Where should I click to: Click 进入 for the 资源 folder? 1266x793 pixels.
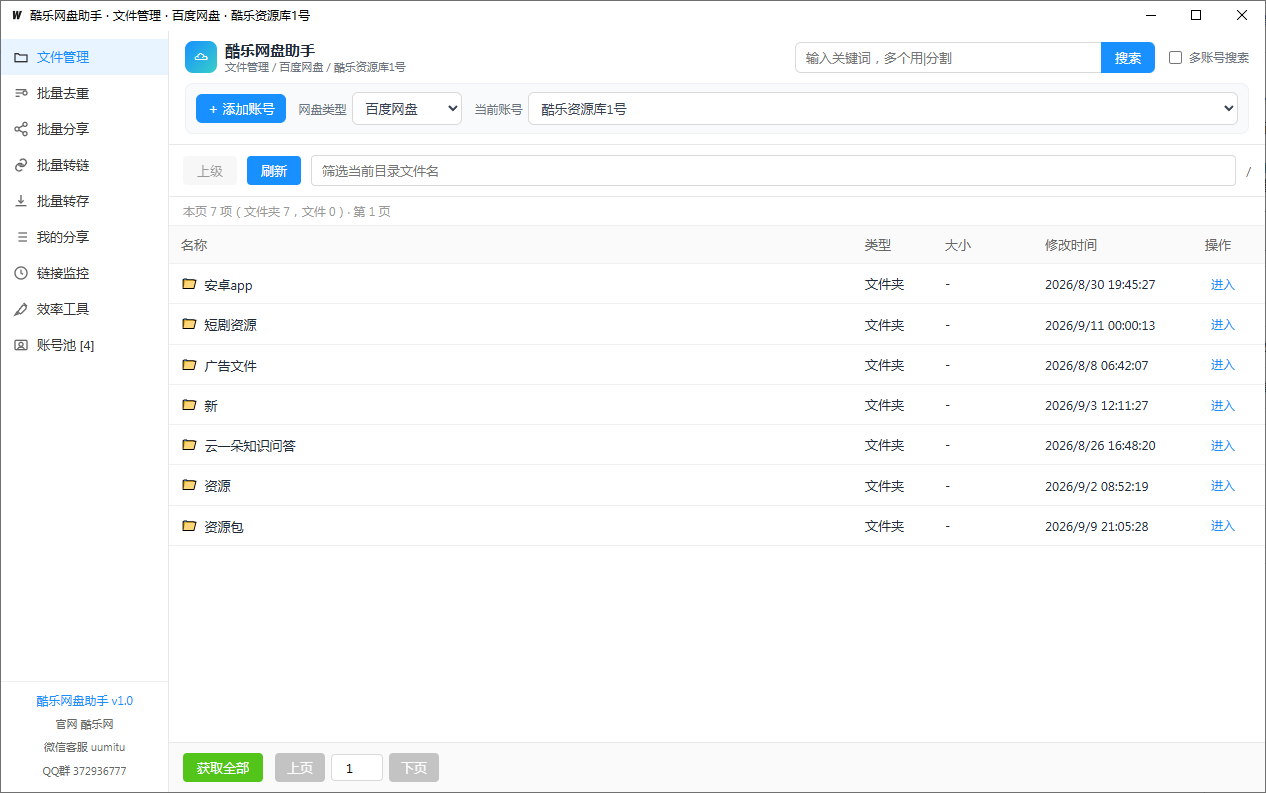pyautogui.click(x=1223, y=485)
